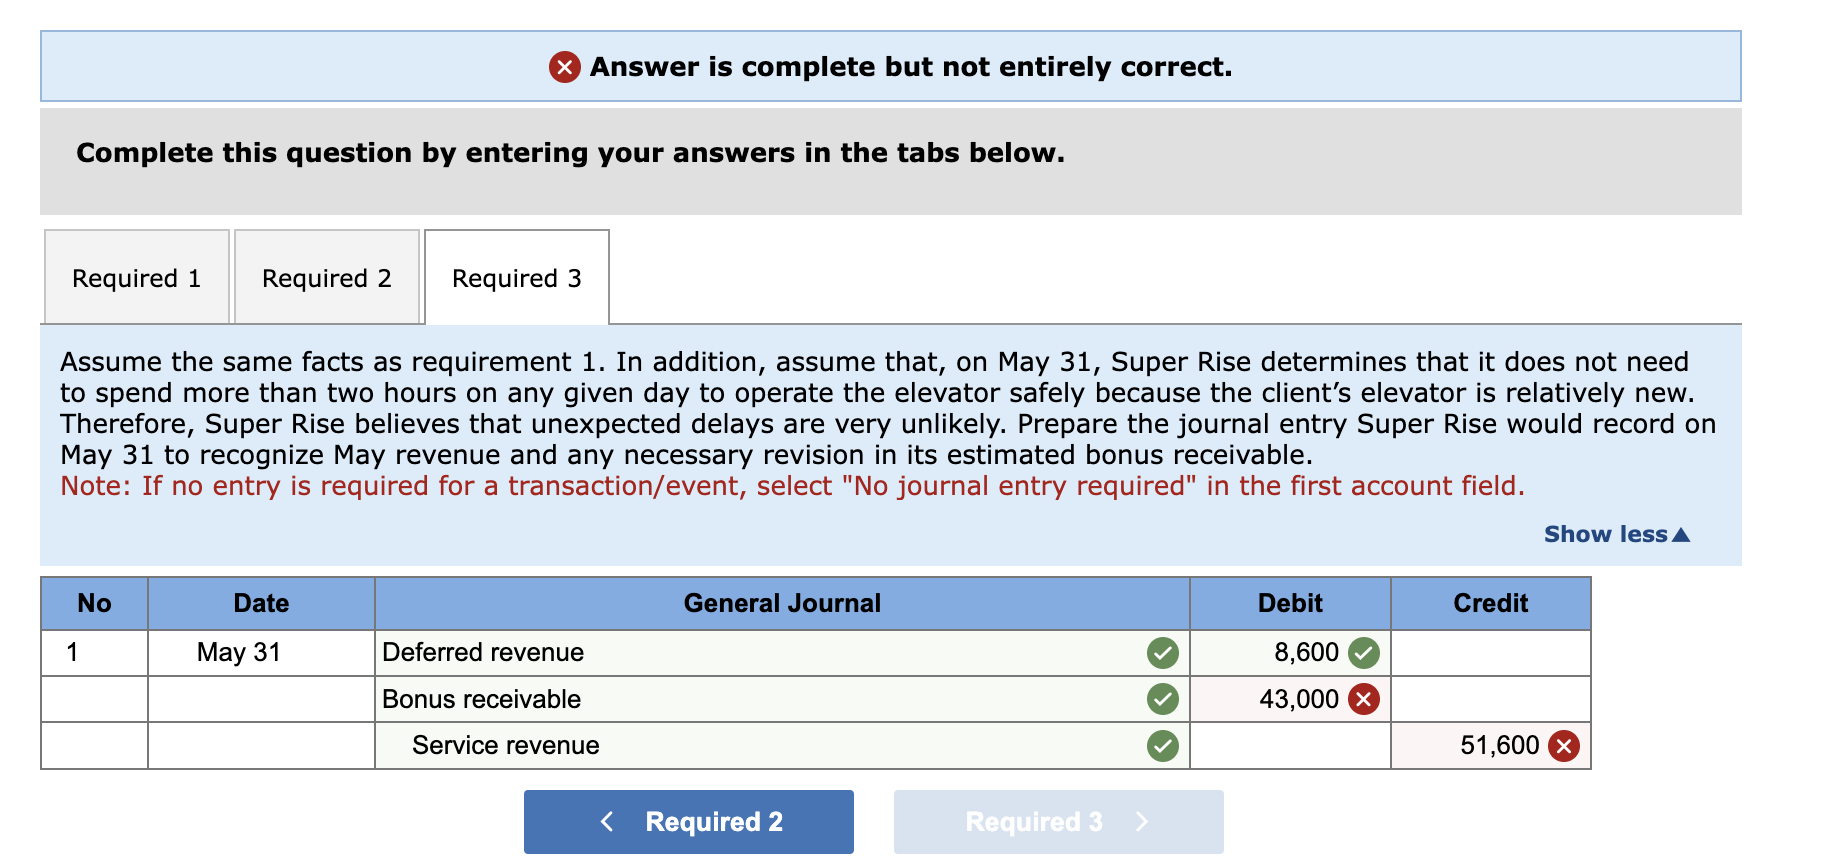
Task: Click the green checkmark next to Deferred revenue
Action: pyautogui.click(x=1161, y=652)
